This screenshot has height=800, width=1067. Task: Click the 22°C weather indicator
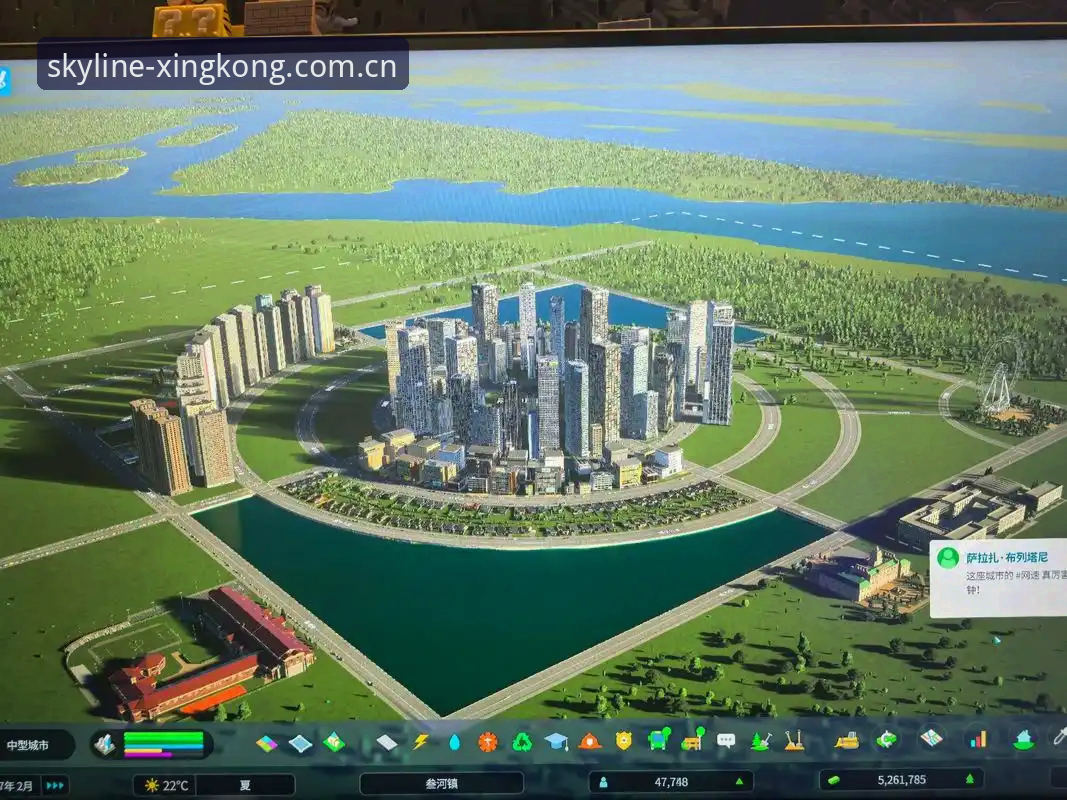click(x=167, y=786)
